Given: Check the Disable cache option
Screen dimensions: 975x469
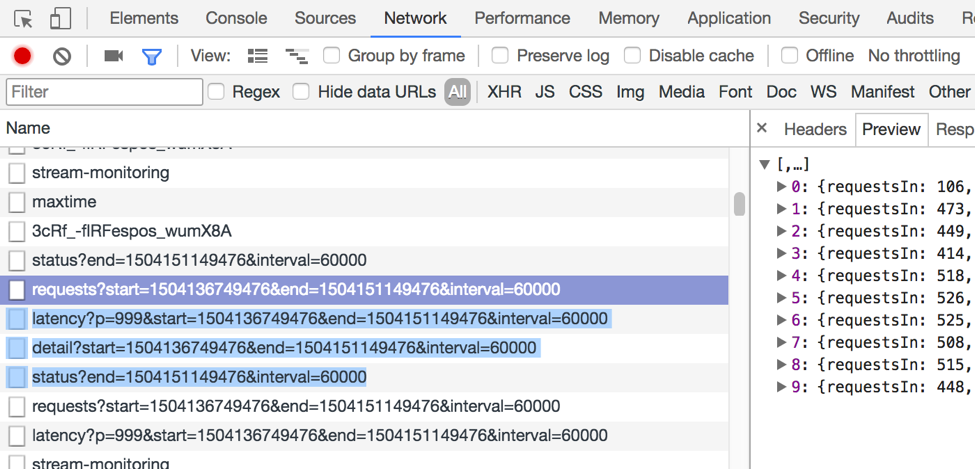Looking at the screenshot, I should coord(632,56).
